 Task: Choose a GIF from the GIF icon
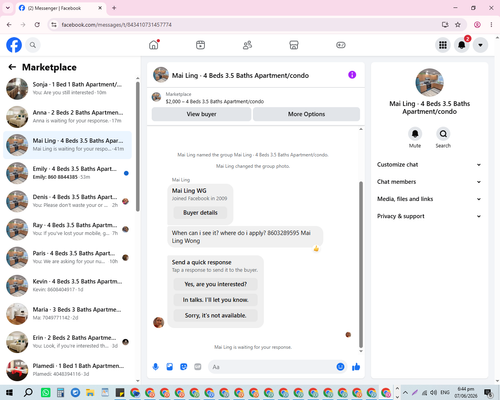coord(198,367)
